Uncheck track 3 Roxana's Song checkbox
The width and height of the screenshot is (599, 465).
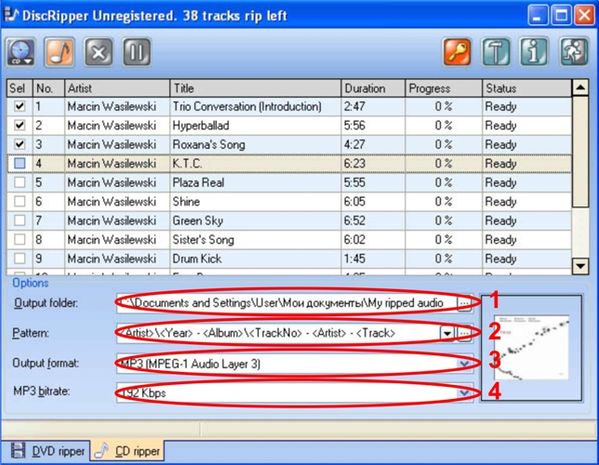[x=19, y=144]
